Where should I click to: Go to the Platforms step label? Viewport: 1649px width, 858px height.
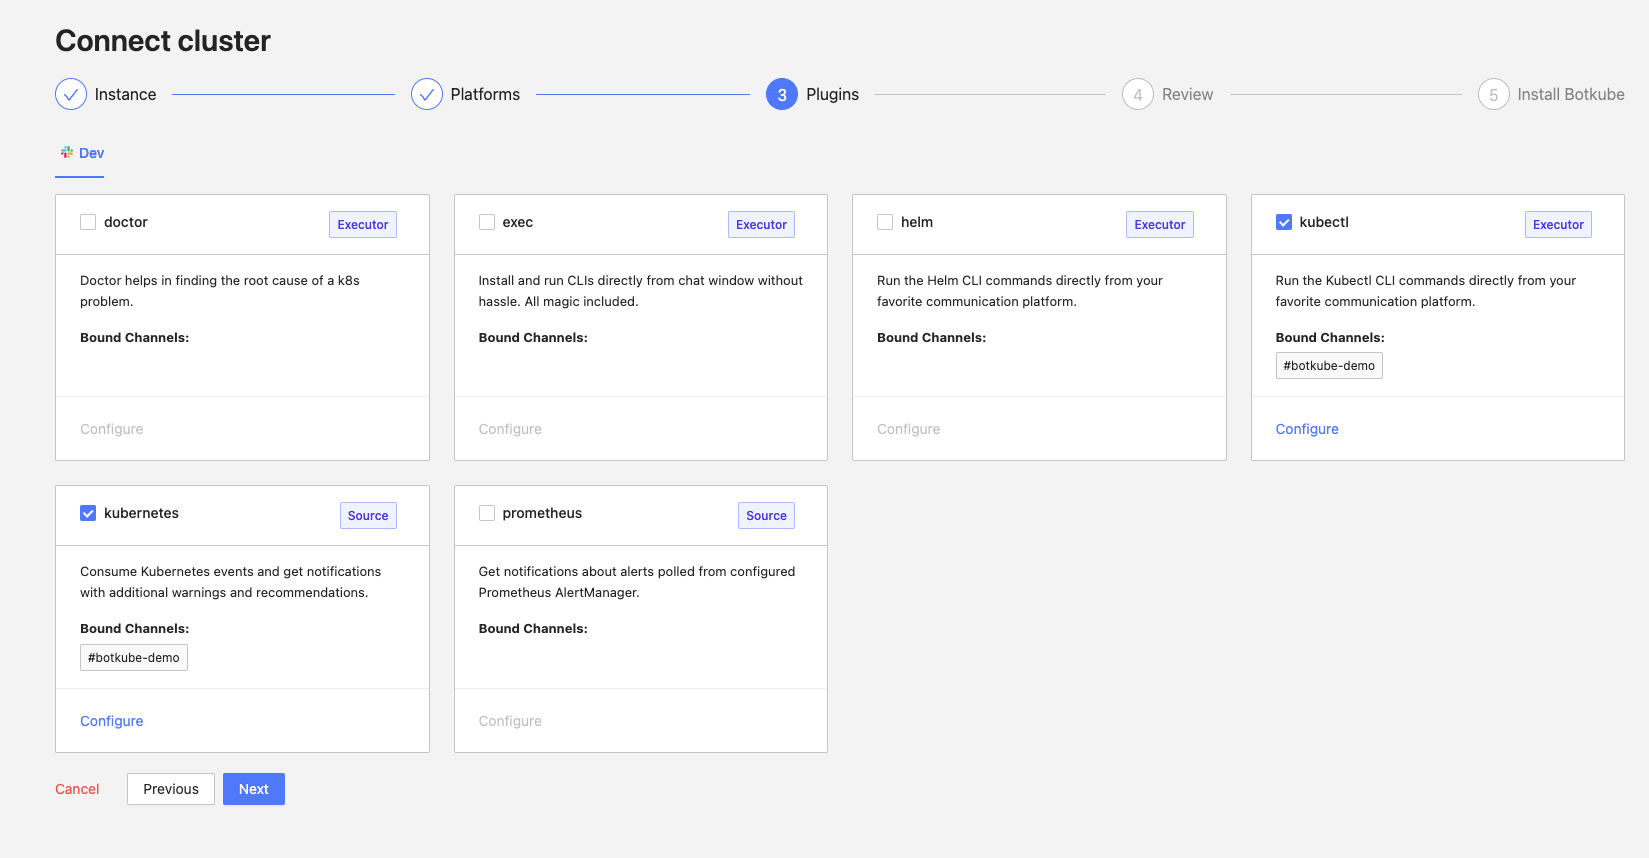[x=485, y=94]
